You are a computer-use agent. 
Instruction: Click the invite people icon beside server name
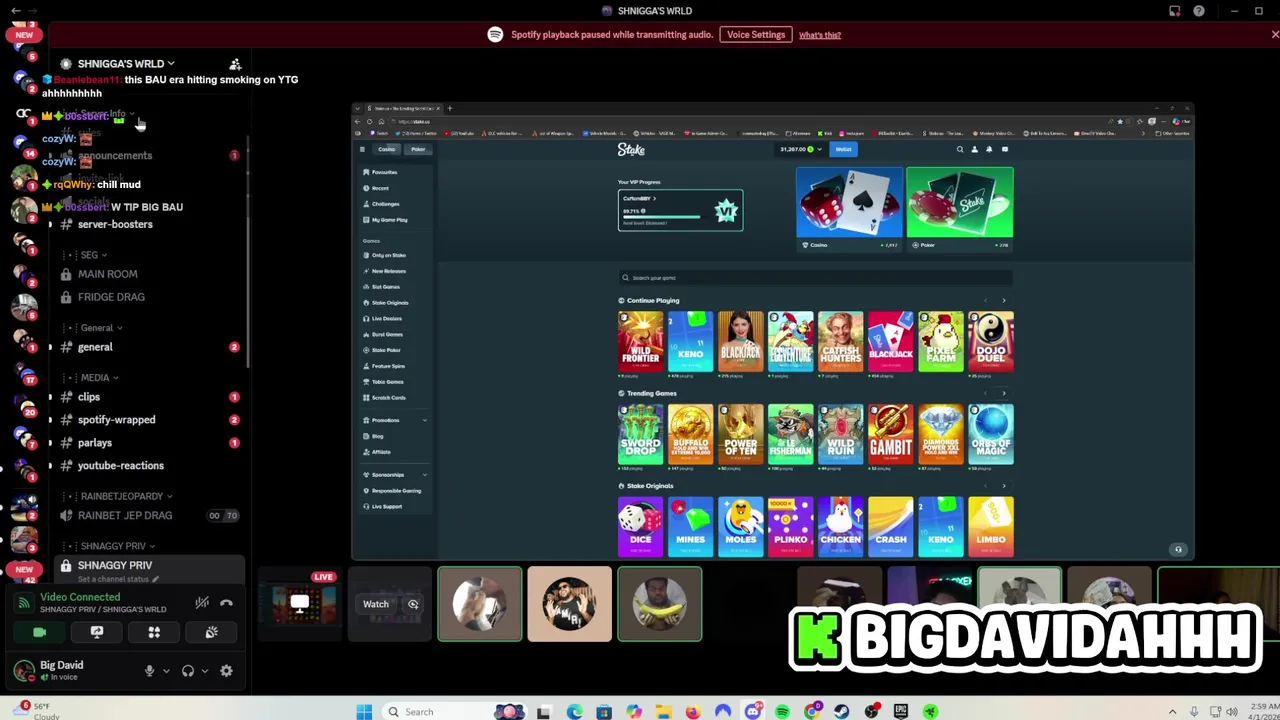click(235, 64)
